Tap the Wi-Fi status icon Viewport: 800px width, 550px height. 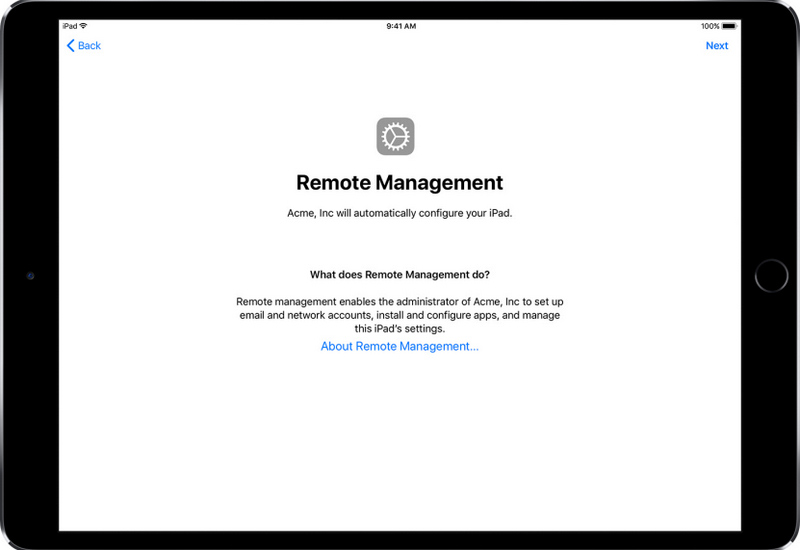click(83, 26)
